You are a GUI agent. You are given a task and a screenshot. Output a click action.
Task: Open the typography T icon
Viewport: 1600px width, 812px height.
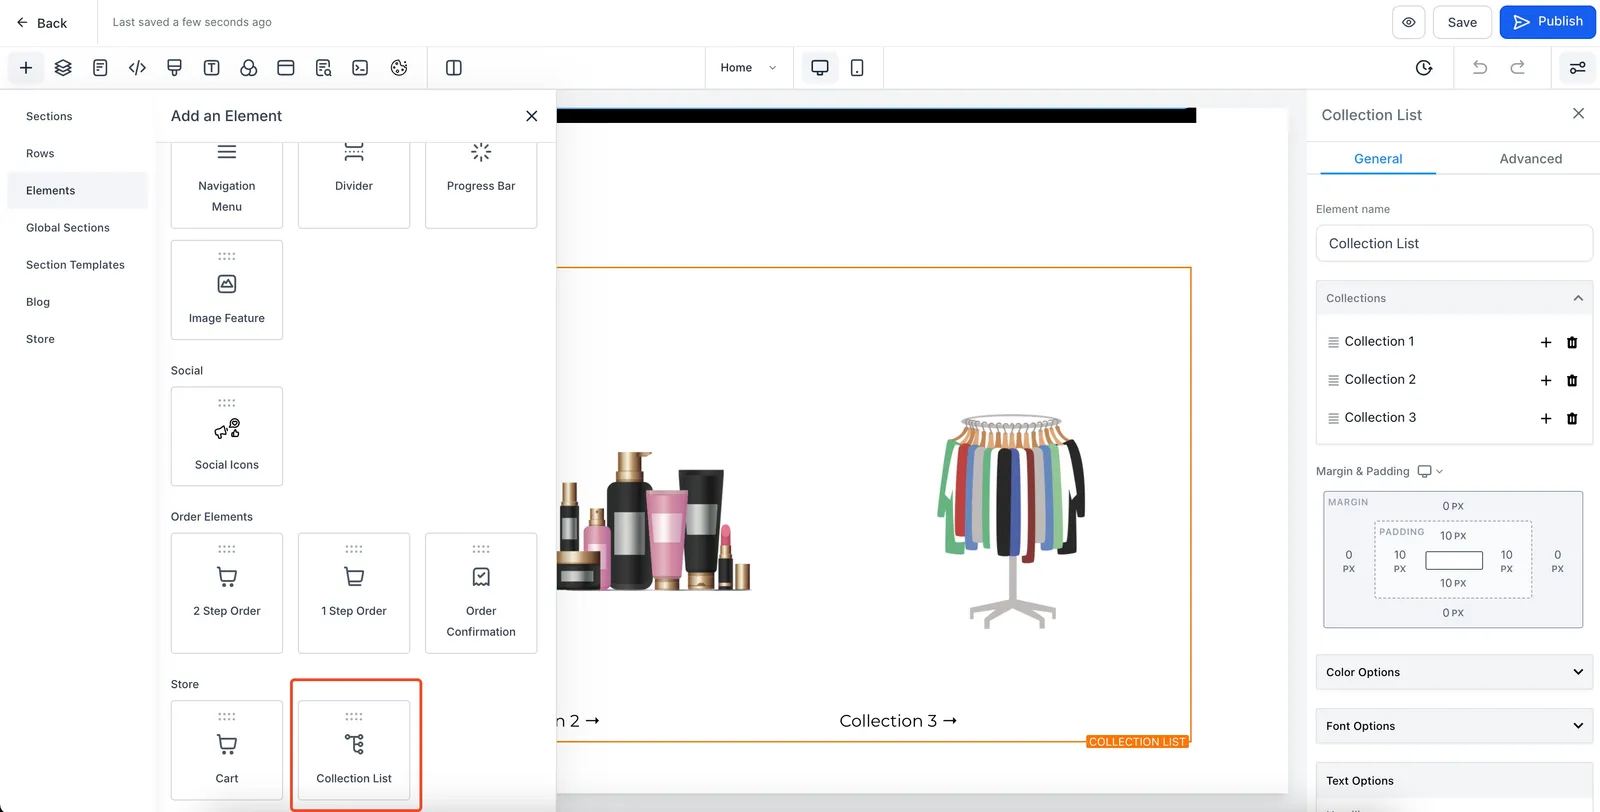pyautogui.click(x=211, y=68)
